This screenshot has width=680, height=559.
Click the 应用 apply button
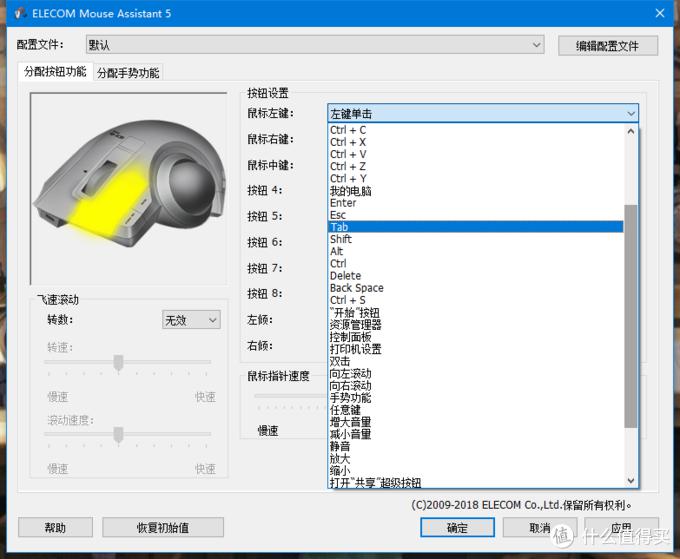(621, 527)
